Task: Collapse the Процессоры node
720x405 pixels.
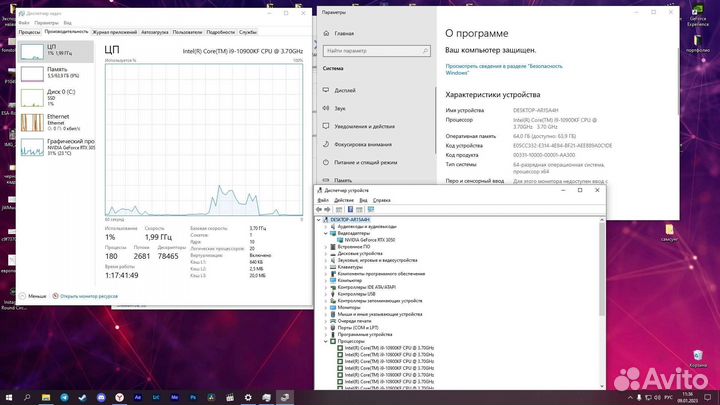Action: (326, 342)
